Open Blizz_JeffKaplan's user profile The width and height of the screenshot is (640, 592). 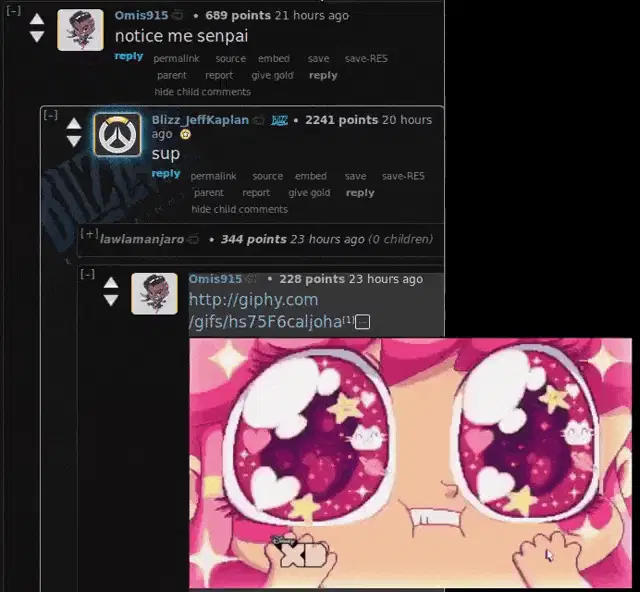[200, 120]
